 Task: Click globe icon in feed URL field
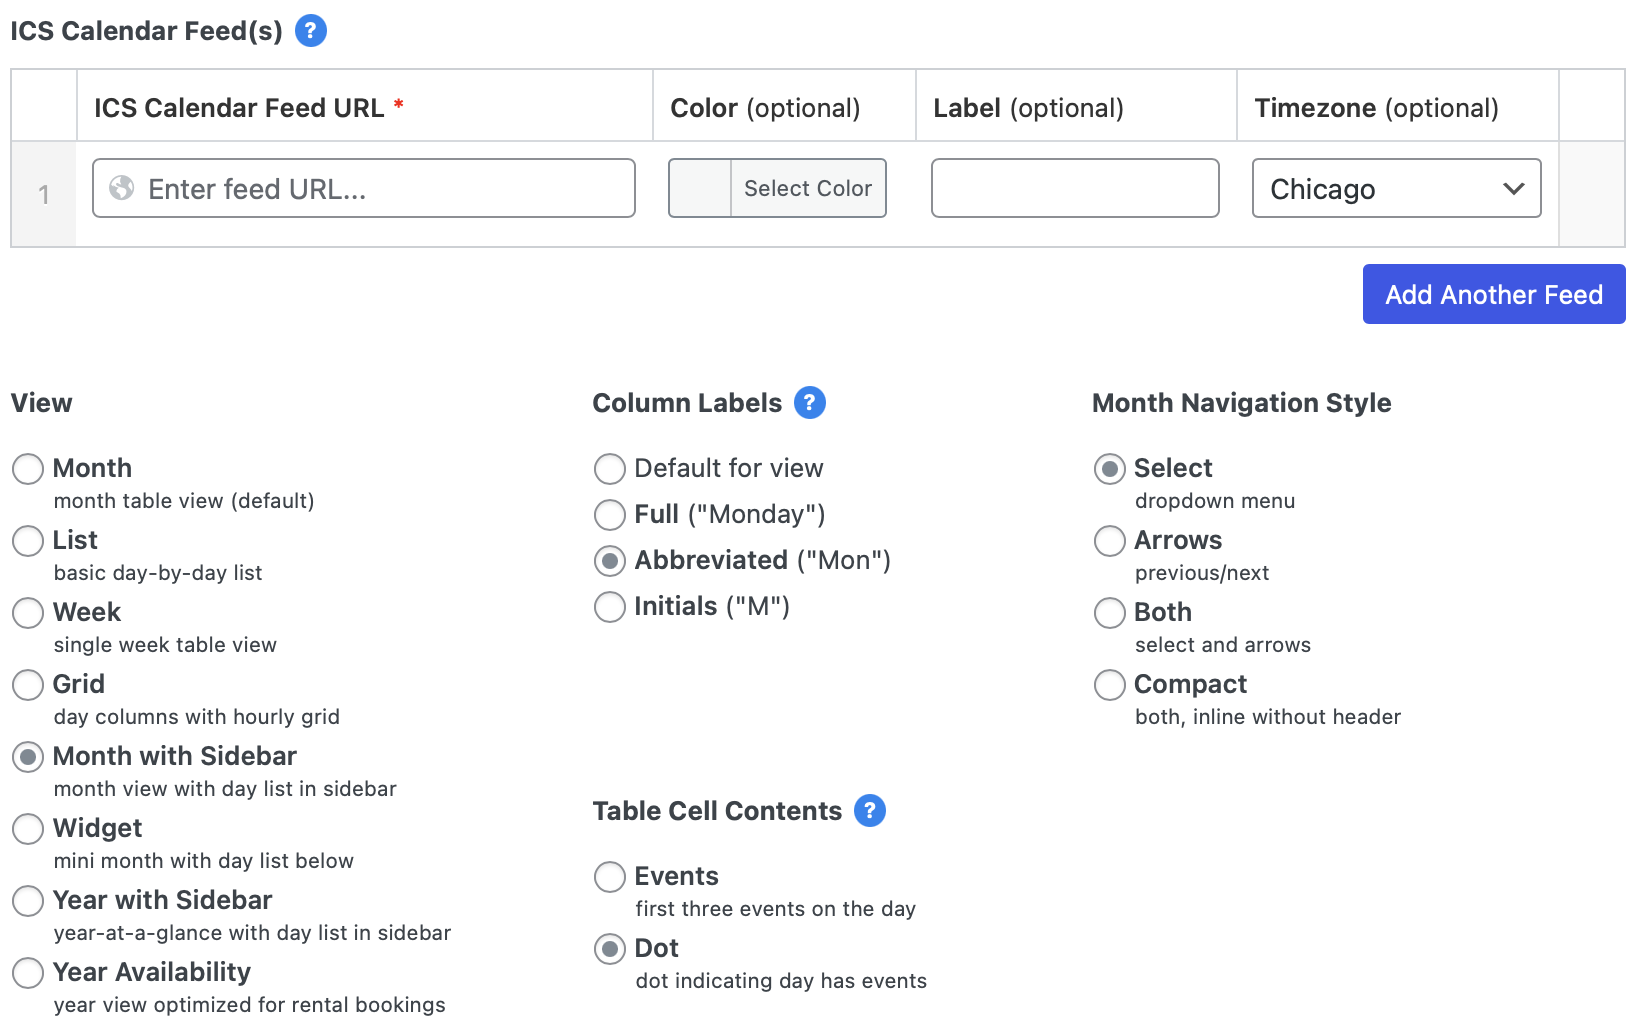(122, 188)
